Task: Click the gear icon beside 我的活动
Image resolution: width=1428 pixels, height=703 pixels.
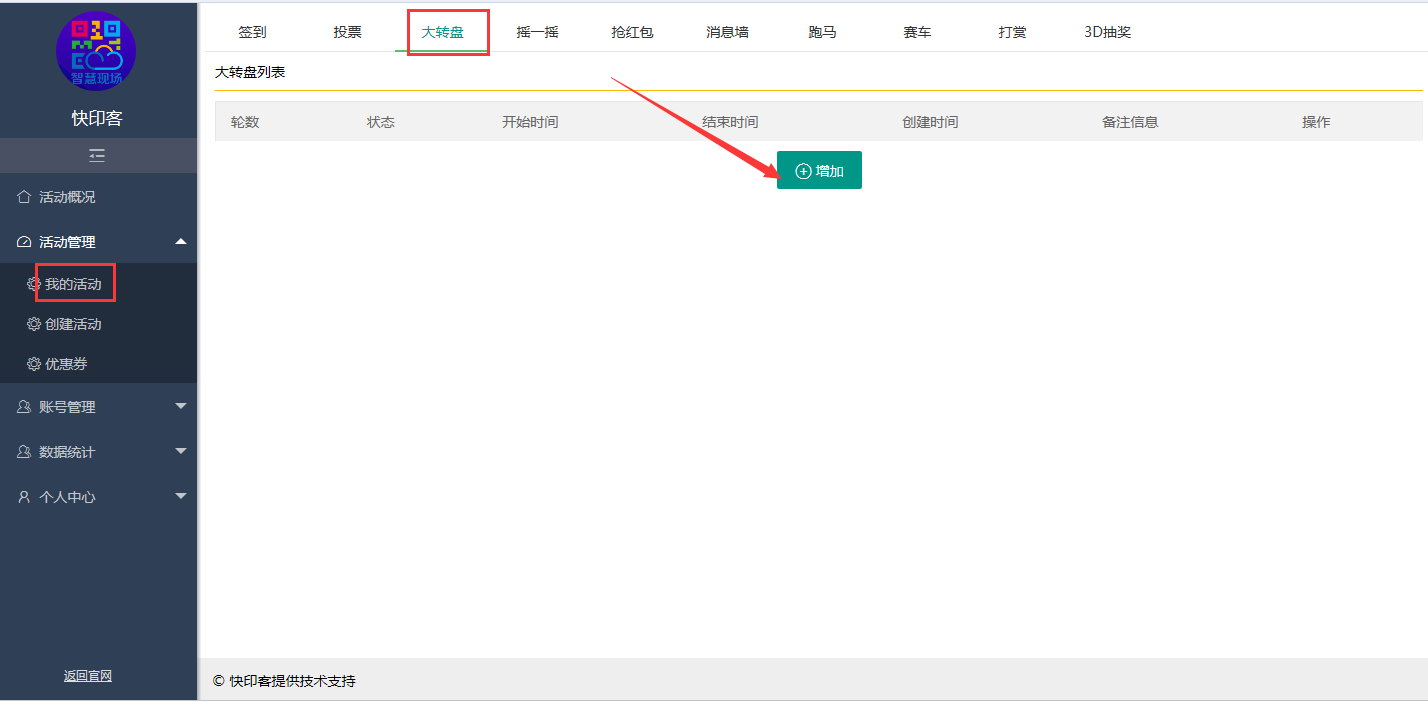Action: point(34,284)
